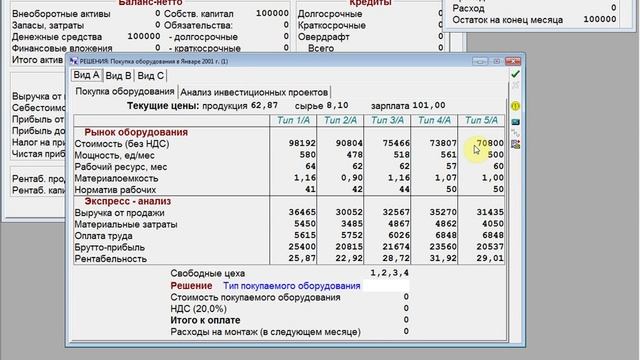Click Денежные средства in the background balance window
The image size is (640, 360).
(57, 37)
